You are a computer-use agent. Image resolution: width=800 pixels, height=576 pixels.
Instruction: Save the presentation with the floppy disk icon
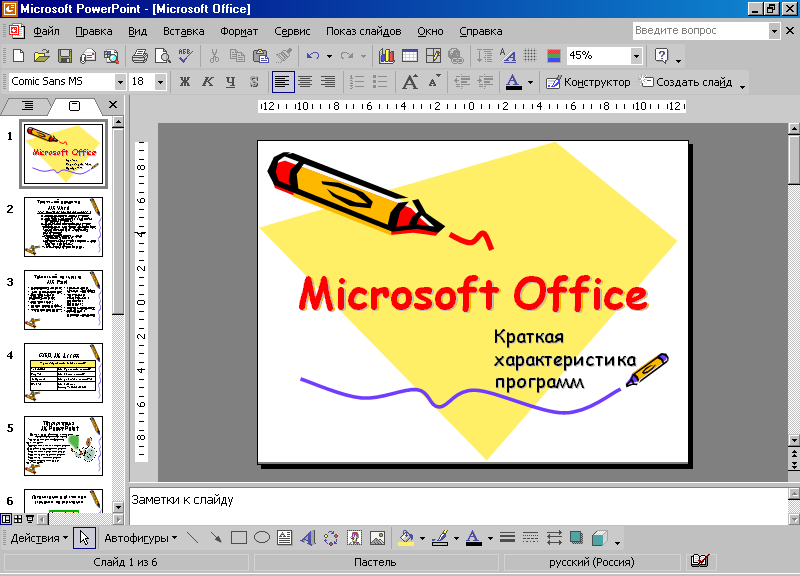(x=65, y=56)
